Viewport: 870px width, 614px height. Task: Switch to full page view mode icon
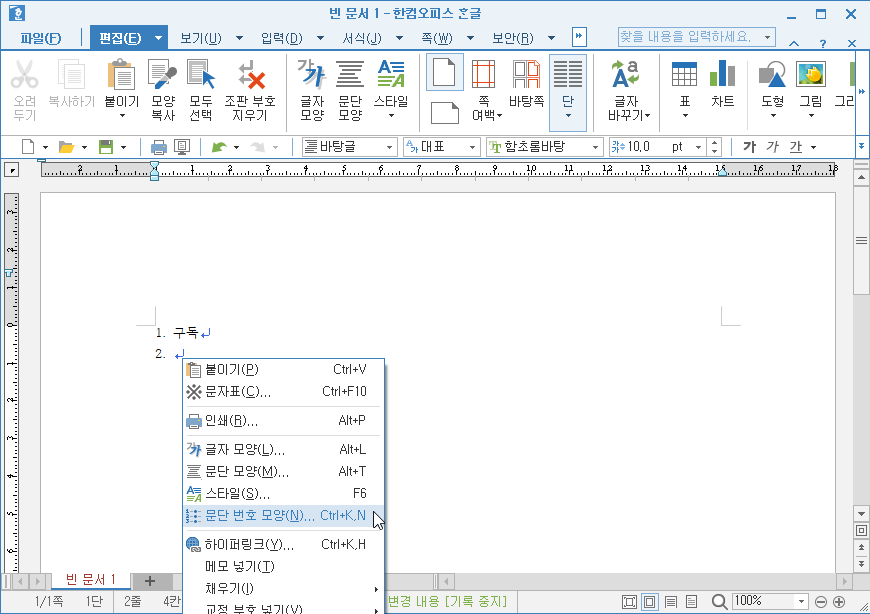629,602
